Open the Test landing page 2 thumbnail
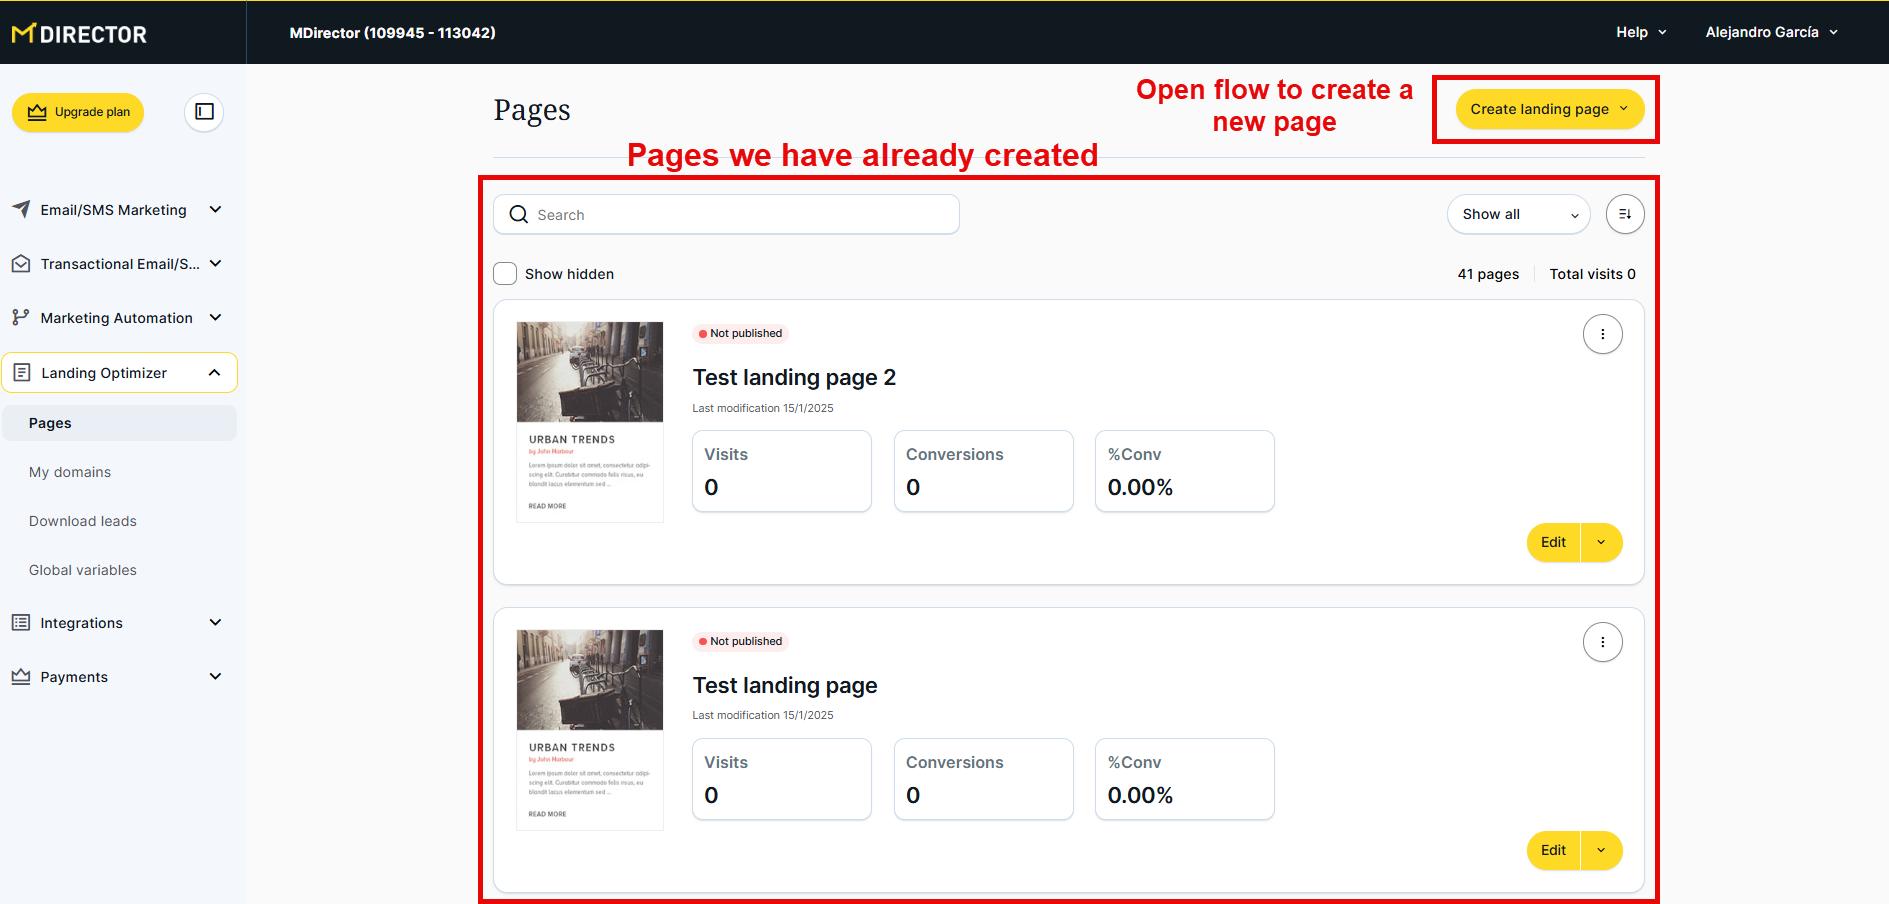This screenshot has width=1889, height=904. pos(589,421)
